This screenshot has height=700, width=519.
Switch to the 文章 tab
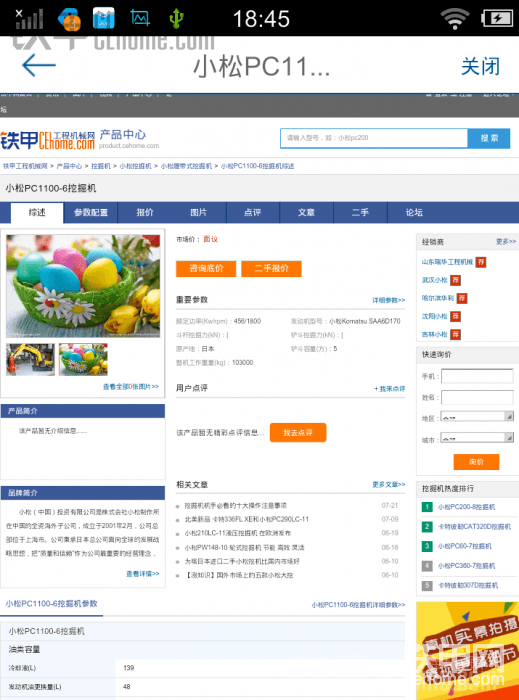(307, 212)
